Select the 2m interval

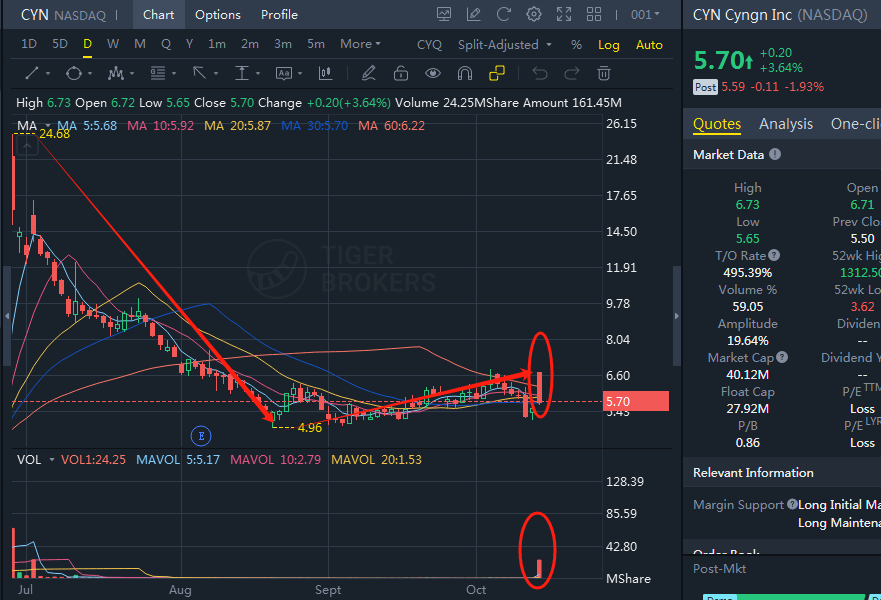[250, 44]
